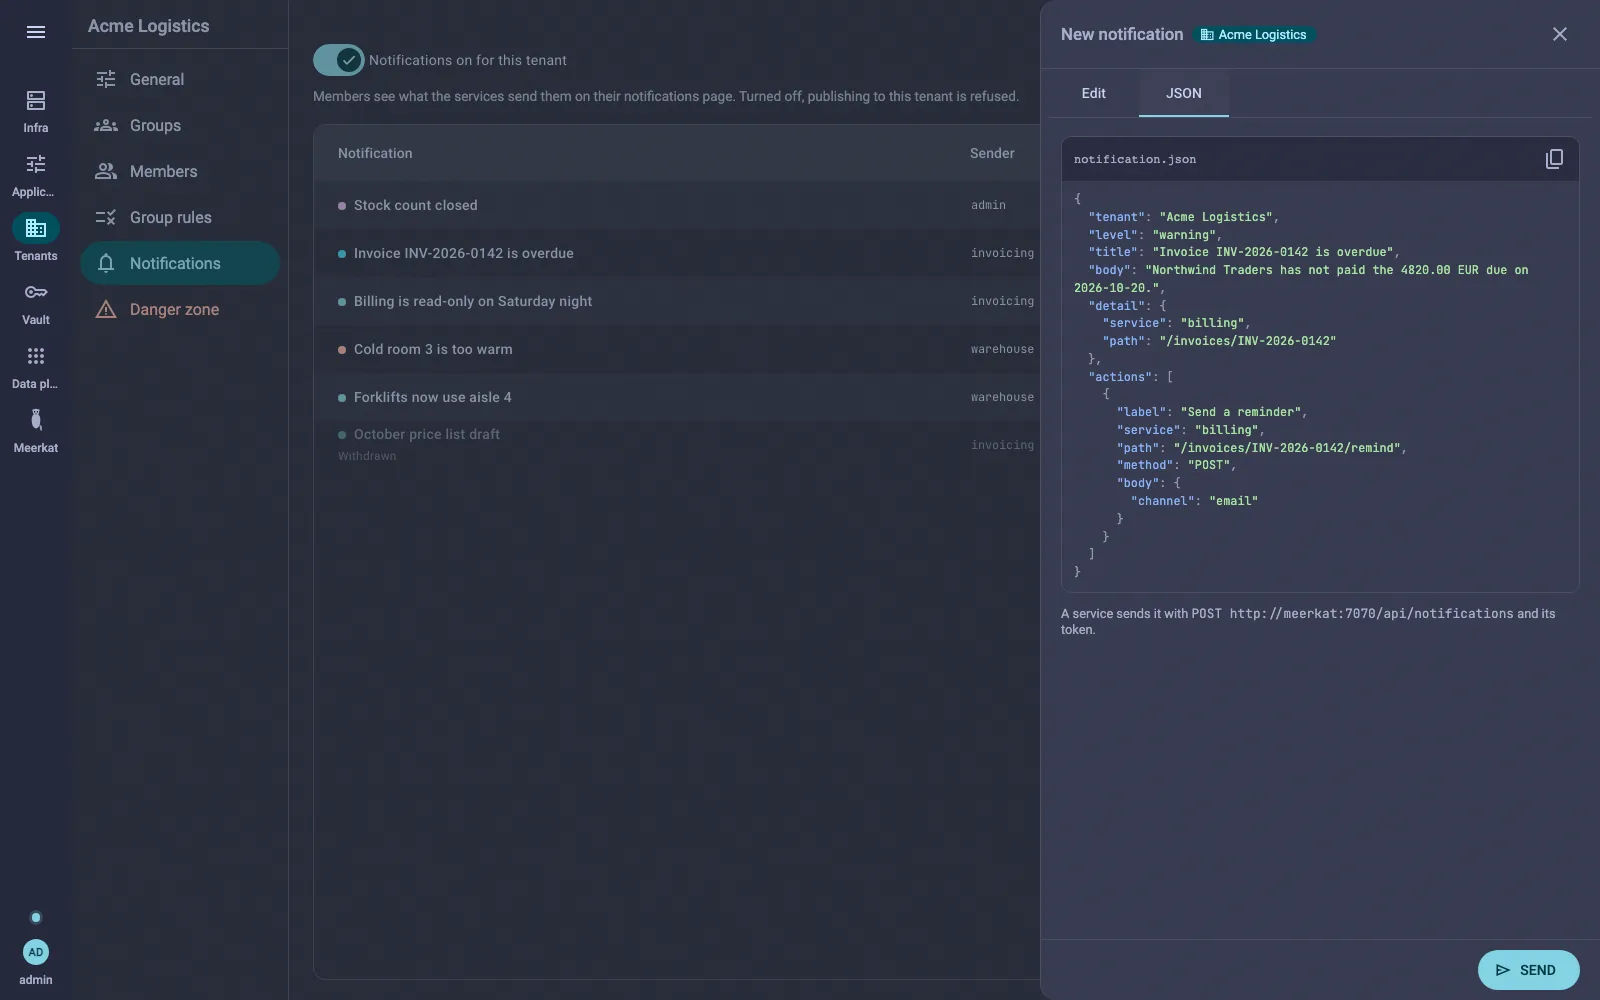Click the notification.json file name
The width and height of the screenshot is (1600, 1000).
click(1135, 159)
